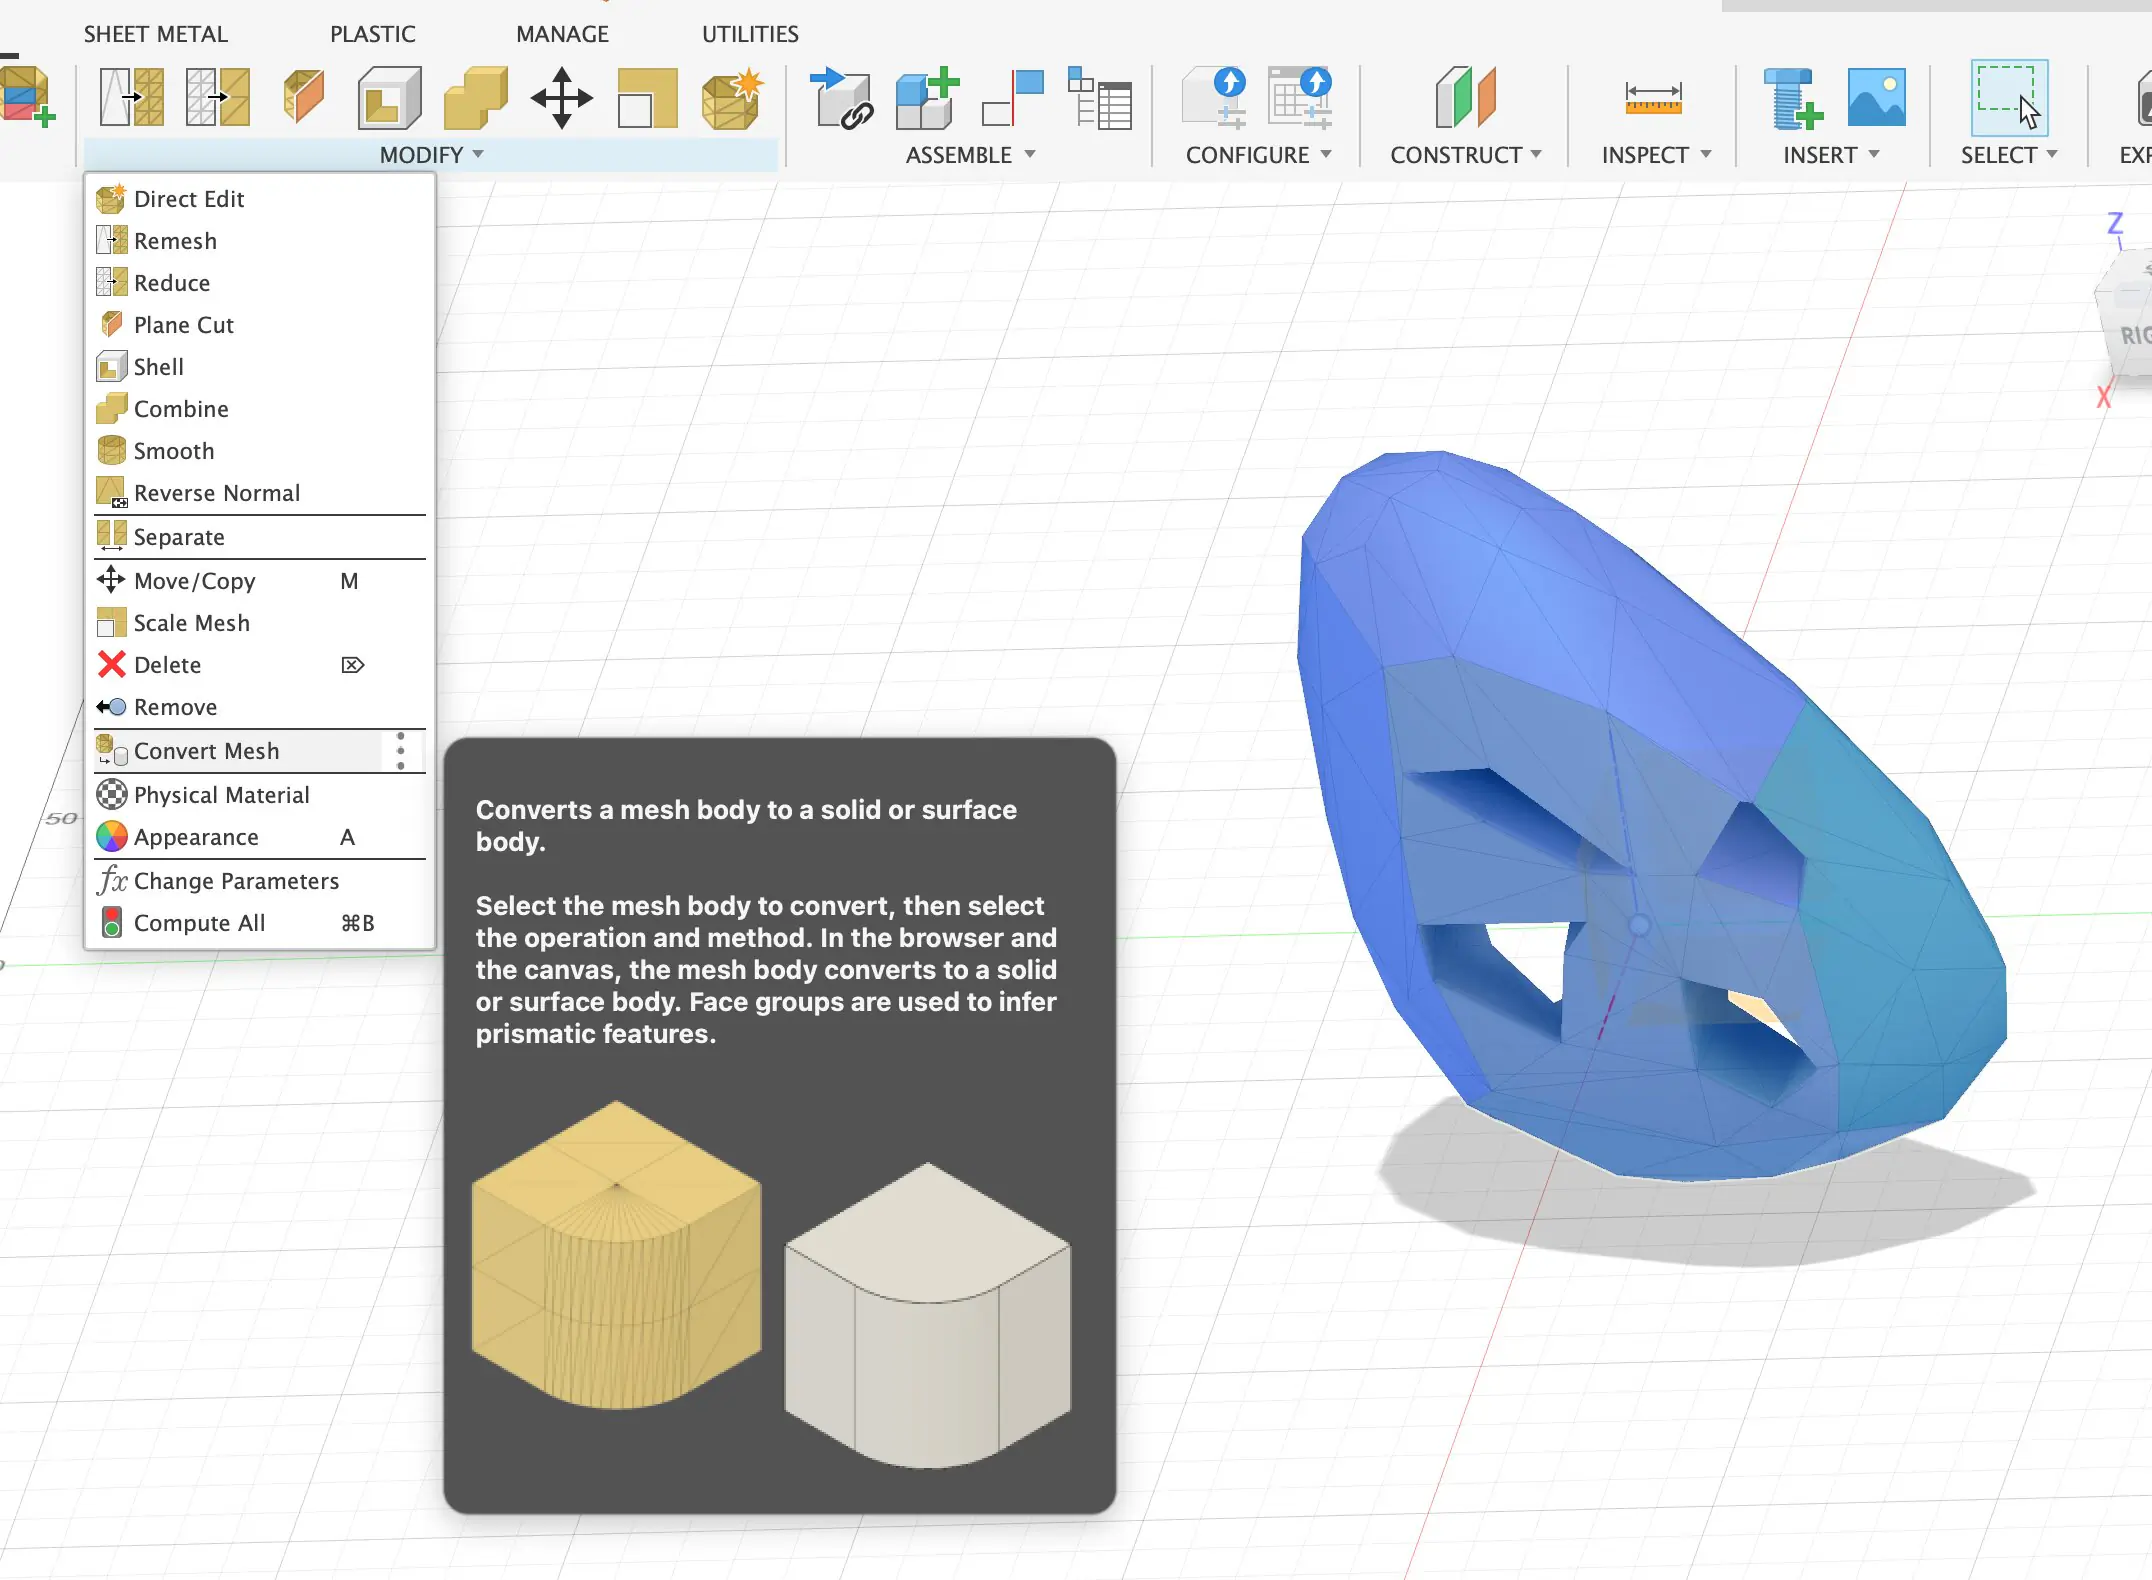Expand the CONSTRUCT dropdown arrow
2152x1580 pixels.
pyautogui.click(x=1536, y=155)
